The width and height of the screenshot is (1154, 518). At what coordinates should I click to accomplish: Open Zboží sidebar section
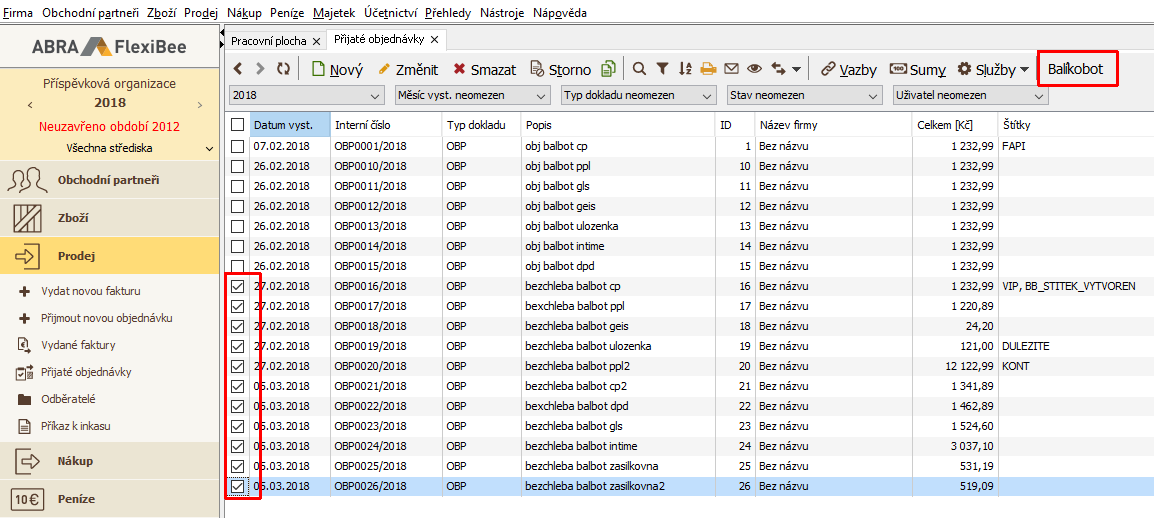click(x=110, y=218)
